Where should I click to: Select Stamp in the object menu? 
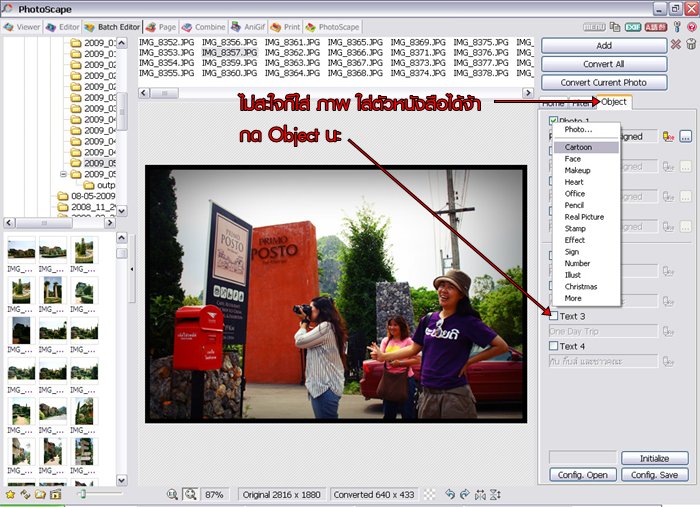[x=586, y=229]
